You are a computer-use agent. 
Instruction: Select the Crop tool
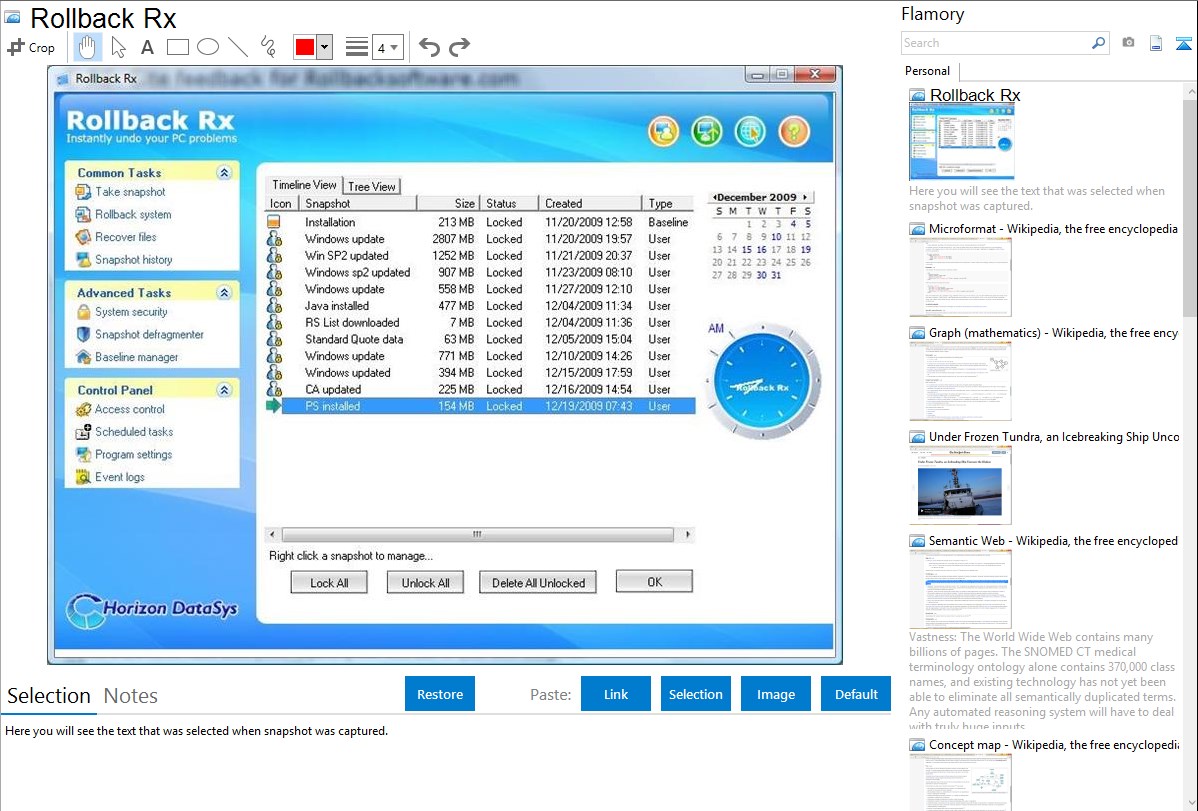point(31,47)
